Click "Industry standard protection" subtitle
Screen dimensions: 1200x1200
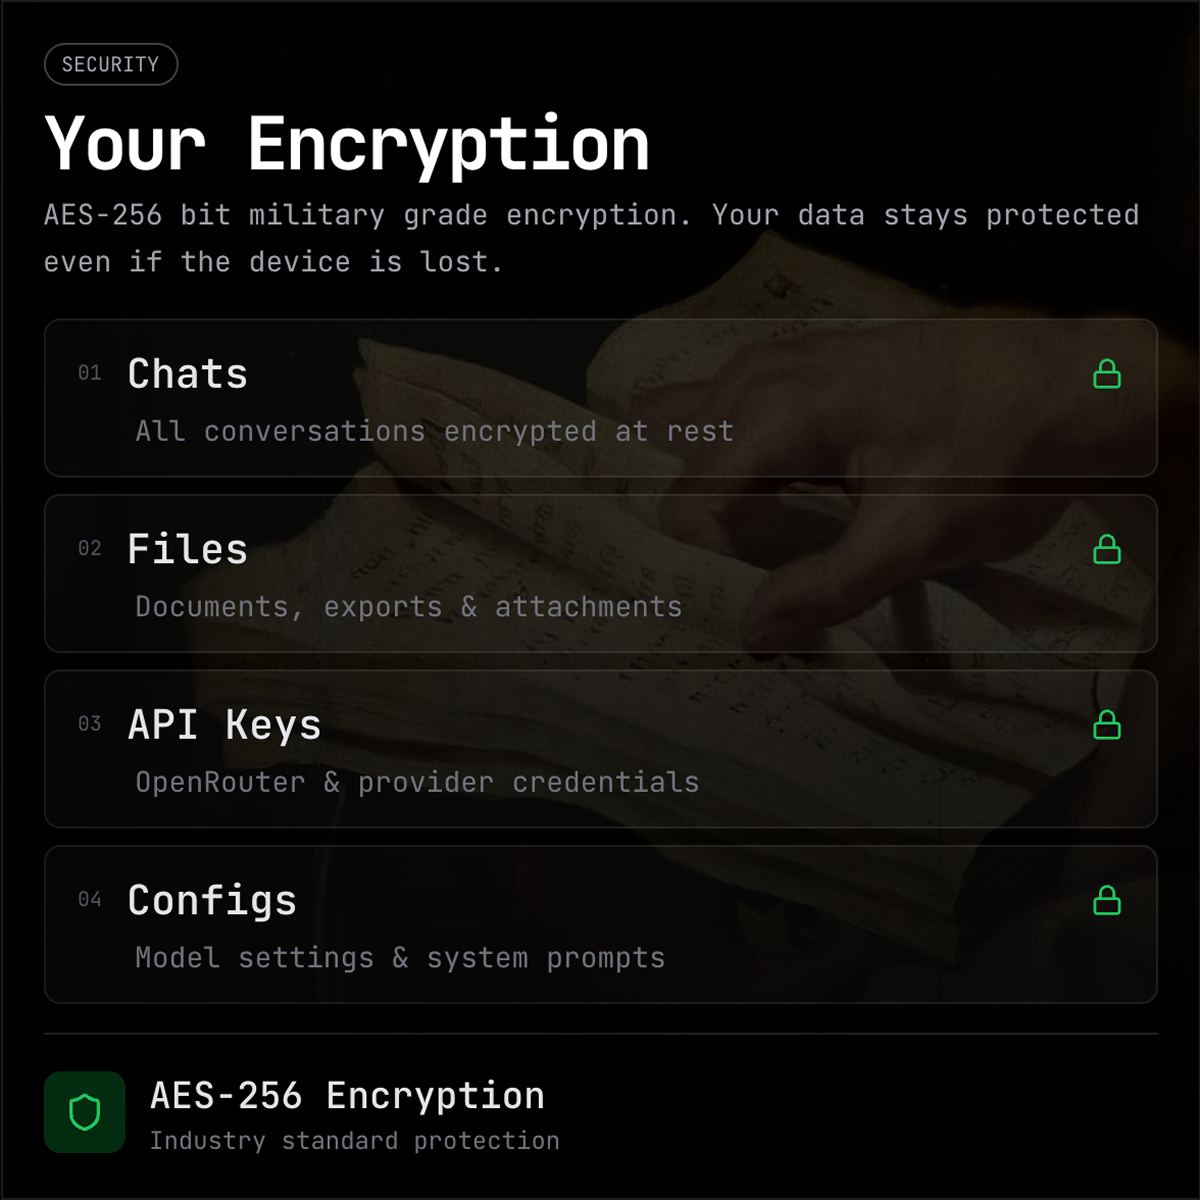[x=354, y=1141]
